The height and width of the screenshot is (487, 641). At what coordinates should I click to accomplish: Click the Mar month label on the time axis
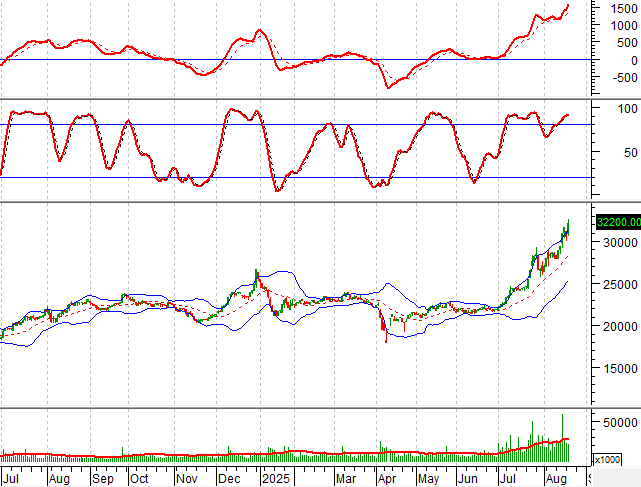(x=346, y=478)
